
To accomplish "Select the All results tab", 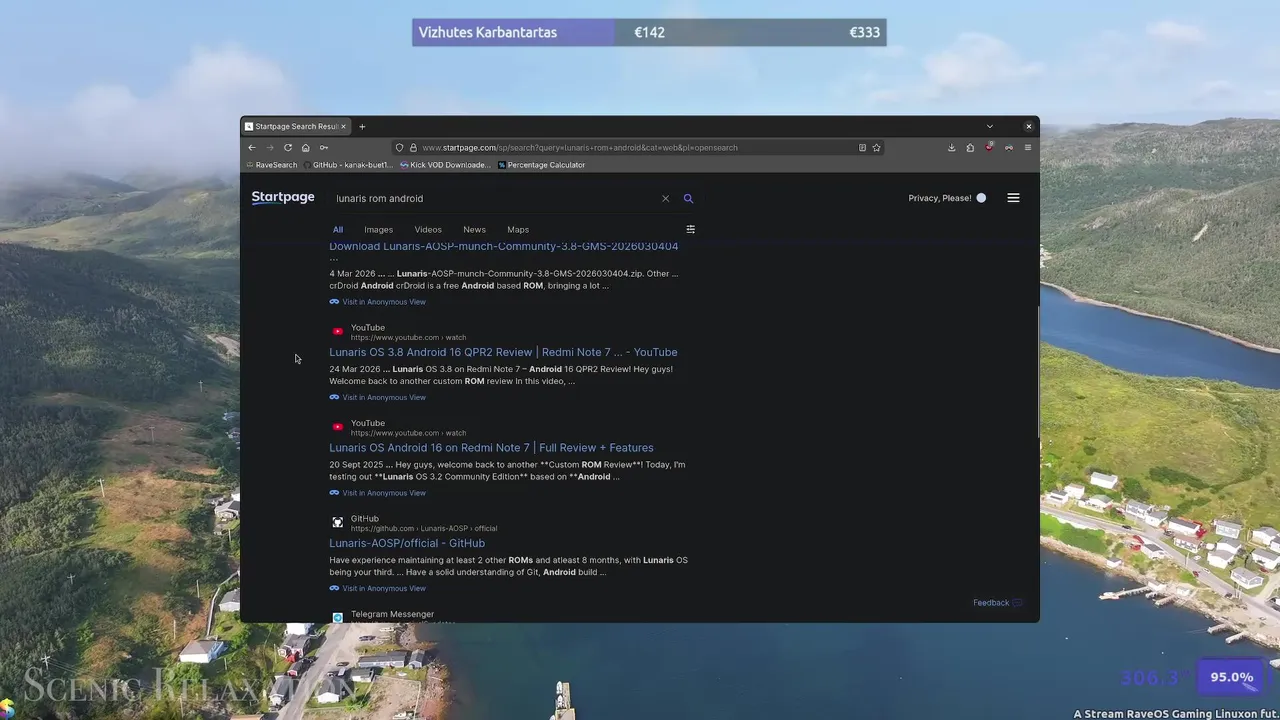I will (x=338, y=229).
